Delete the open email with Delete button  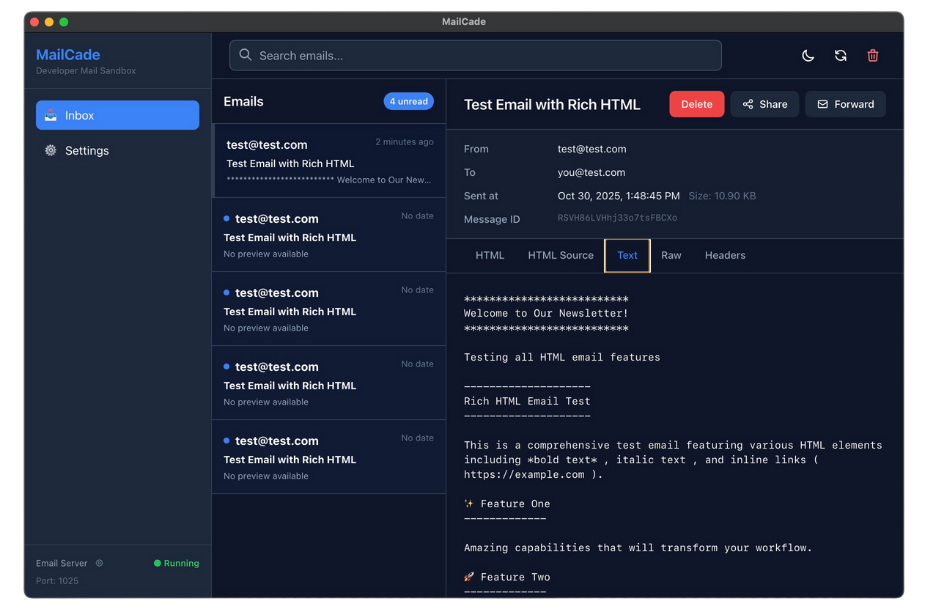click(x=696, y=104)
